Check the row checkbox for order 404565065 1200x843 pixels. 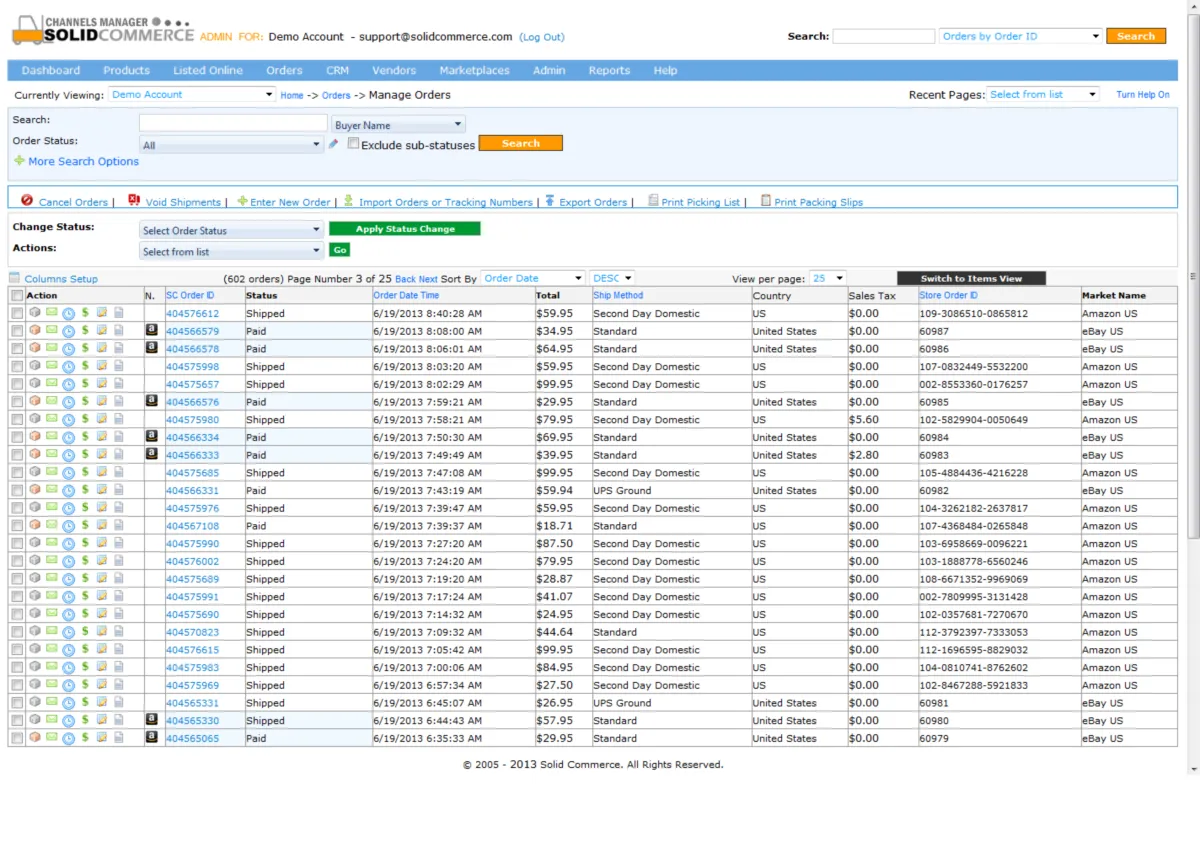17,738
